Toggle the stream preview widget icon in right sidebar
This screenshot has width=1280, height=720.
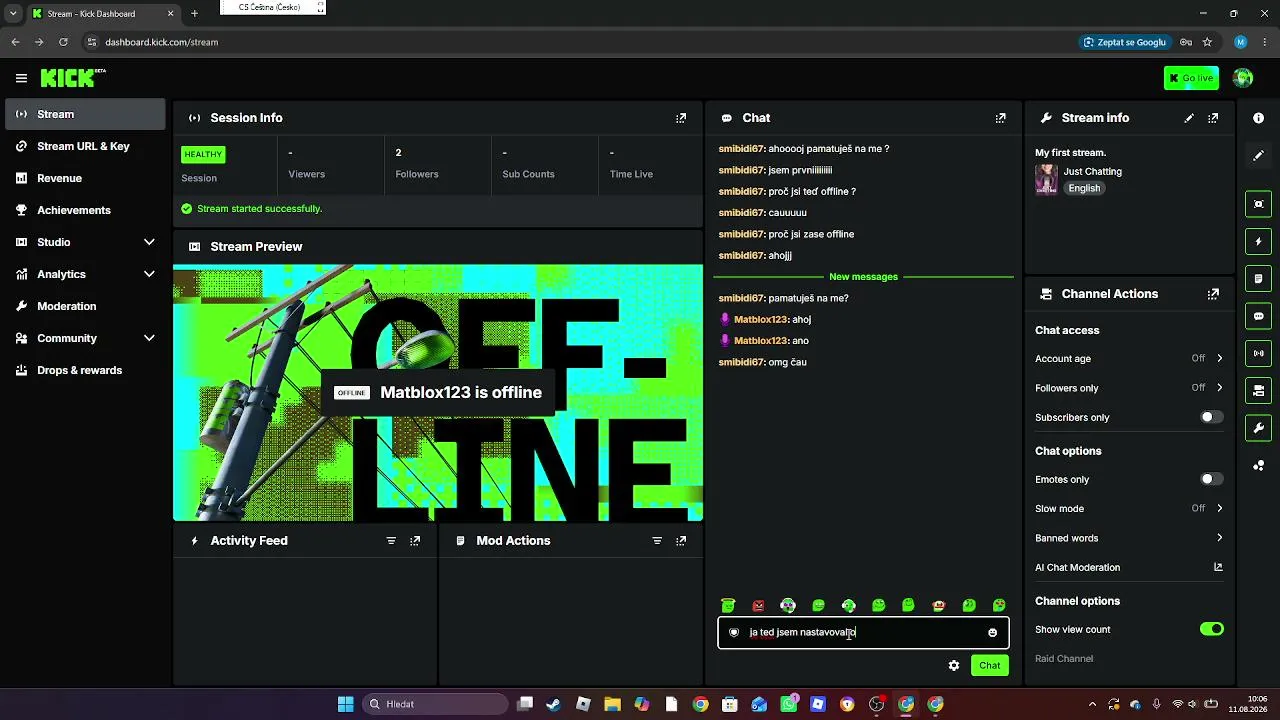pyautogui.click(x=1258, y=204)
